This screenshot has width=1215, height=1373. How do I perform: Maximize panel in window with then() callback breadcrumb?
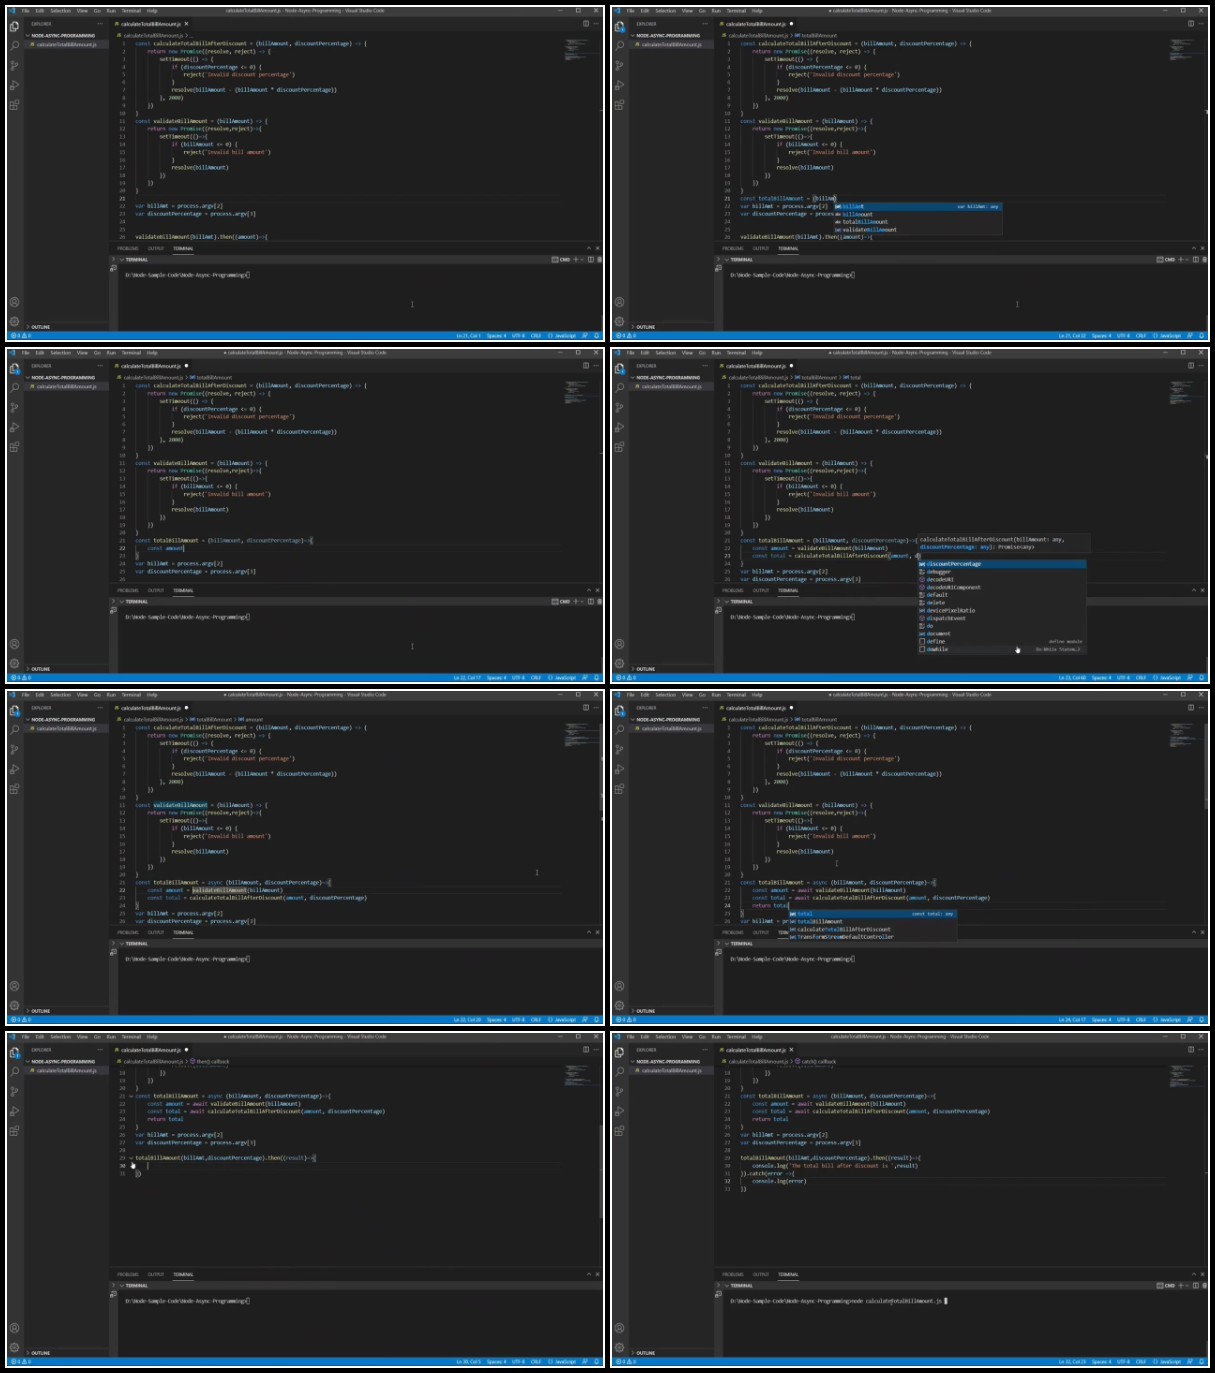[x=588, y=1274]
